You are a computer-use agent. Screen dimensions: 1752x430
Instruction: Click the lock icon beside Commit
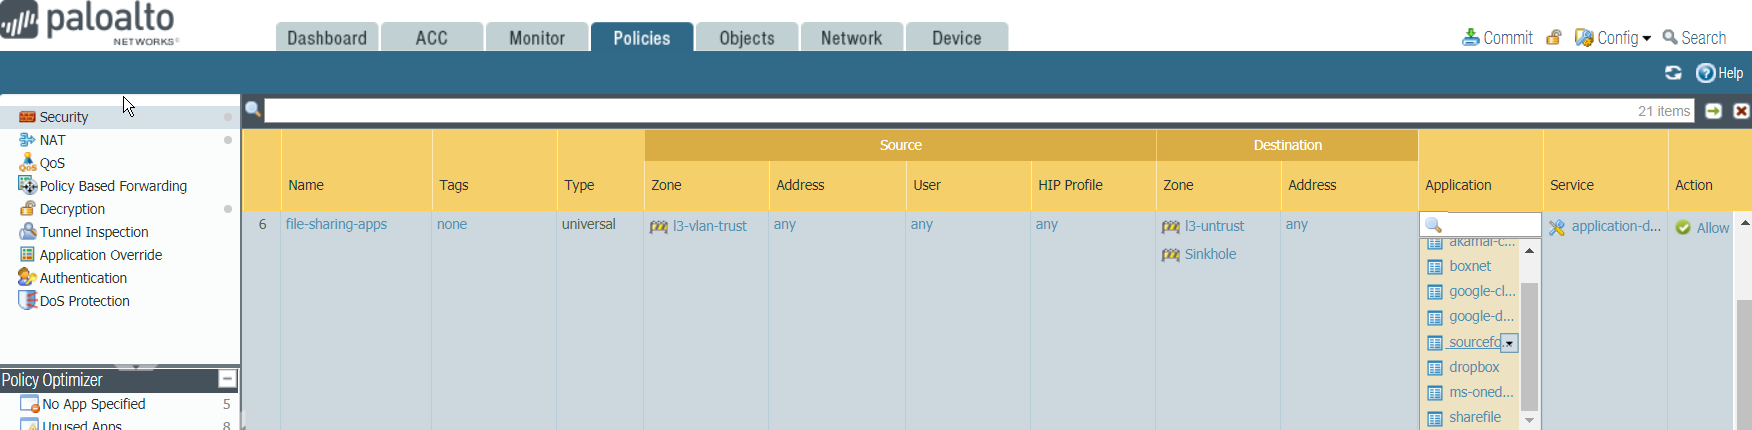pyautogui.click(x=1553, y=38)
